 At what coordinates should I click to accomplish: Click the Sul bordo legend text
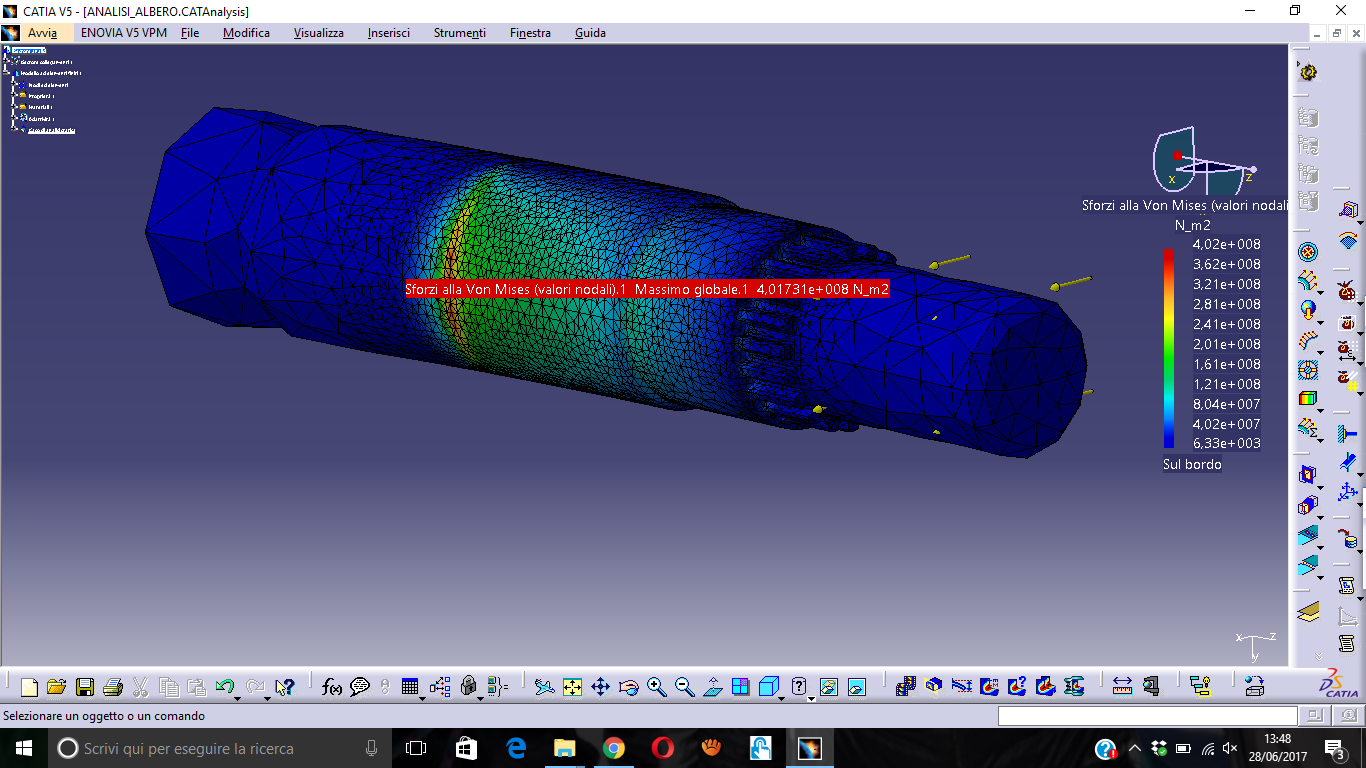click(1192, 464)
